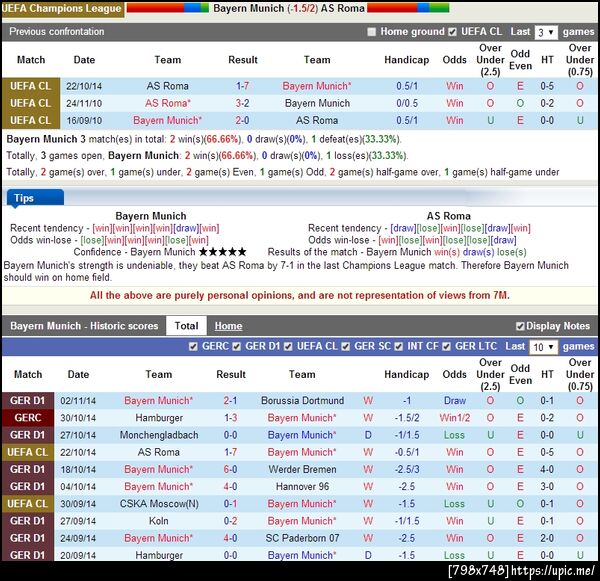Click Werder Bremen team name
This screenshot has width=600, height=581.
[x=302, y=470]
